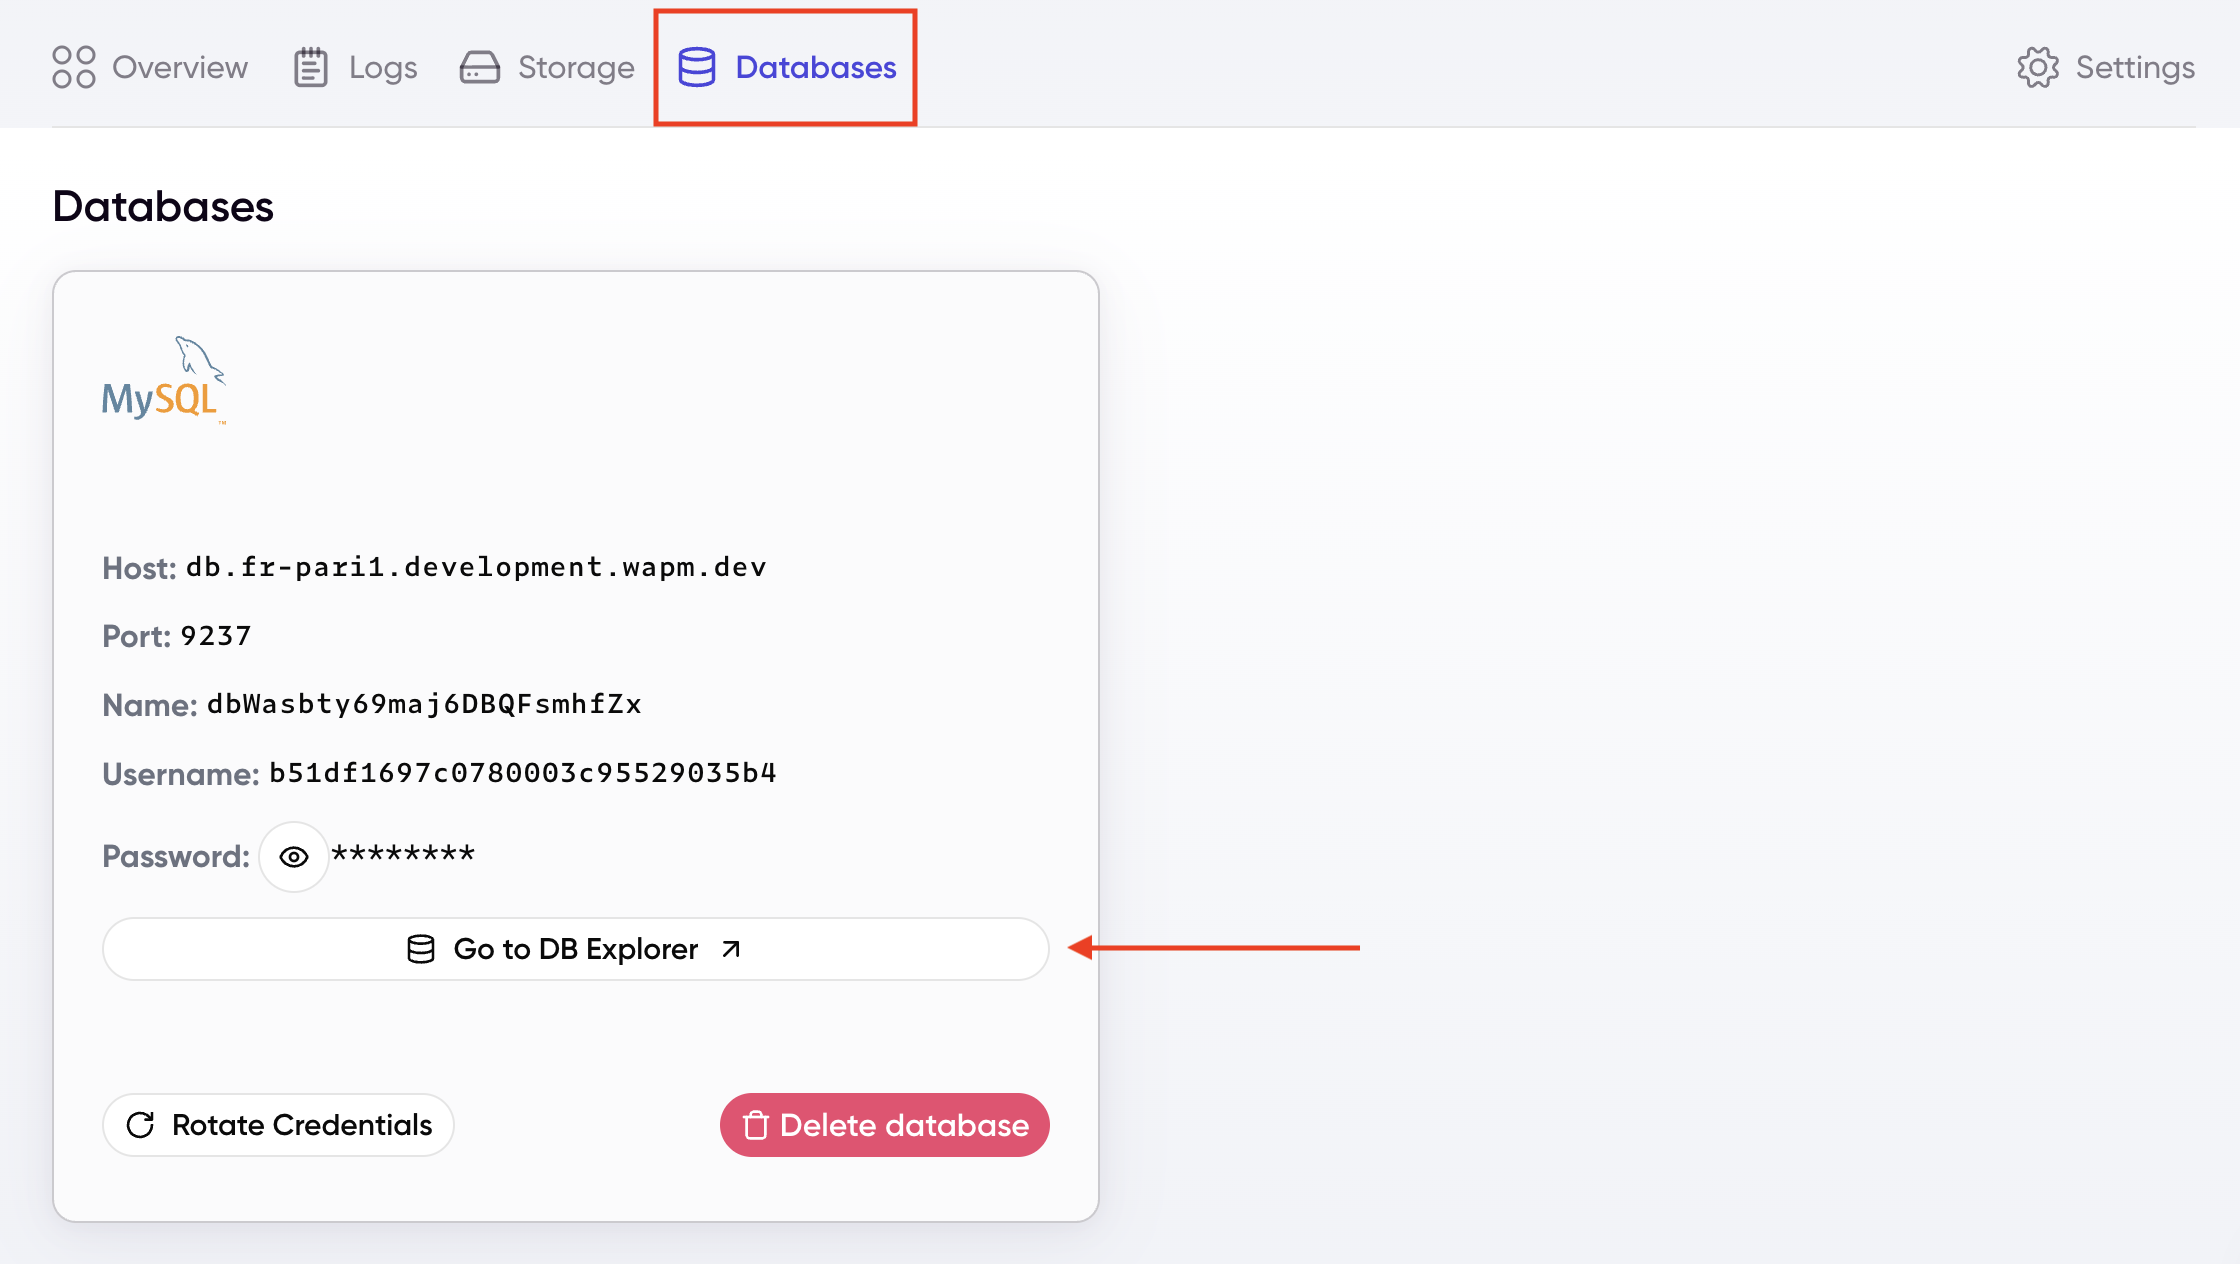Select the database username value
This screenshot has width=2240, height=1264.
pos(522,771)
